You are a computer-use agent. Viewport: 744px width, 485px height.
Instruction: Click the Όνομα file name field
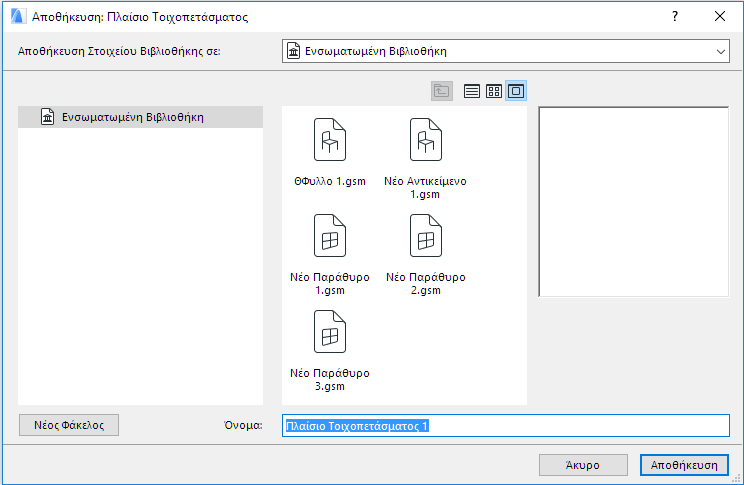[506, 426]
